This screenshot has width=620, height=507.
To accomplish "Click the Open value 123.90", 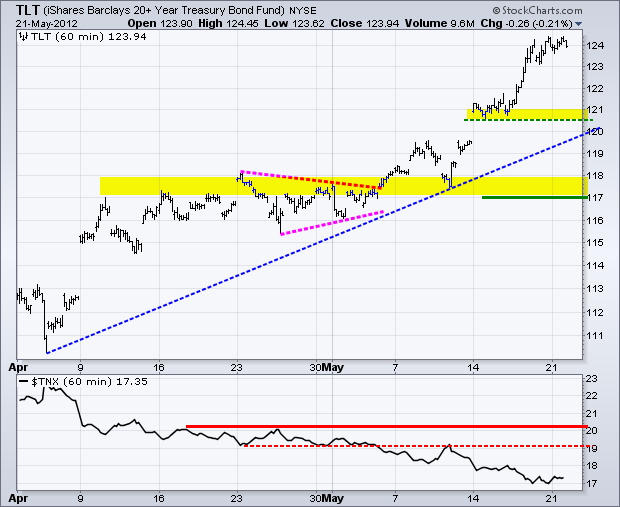I will [x=176, y=24].
